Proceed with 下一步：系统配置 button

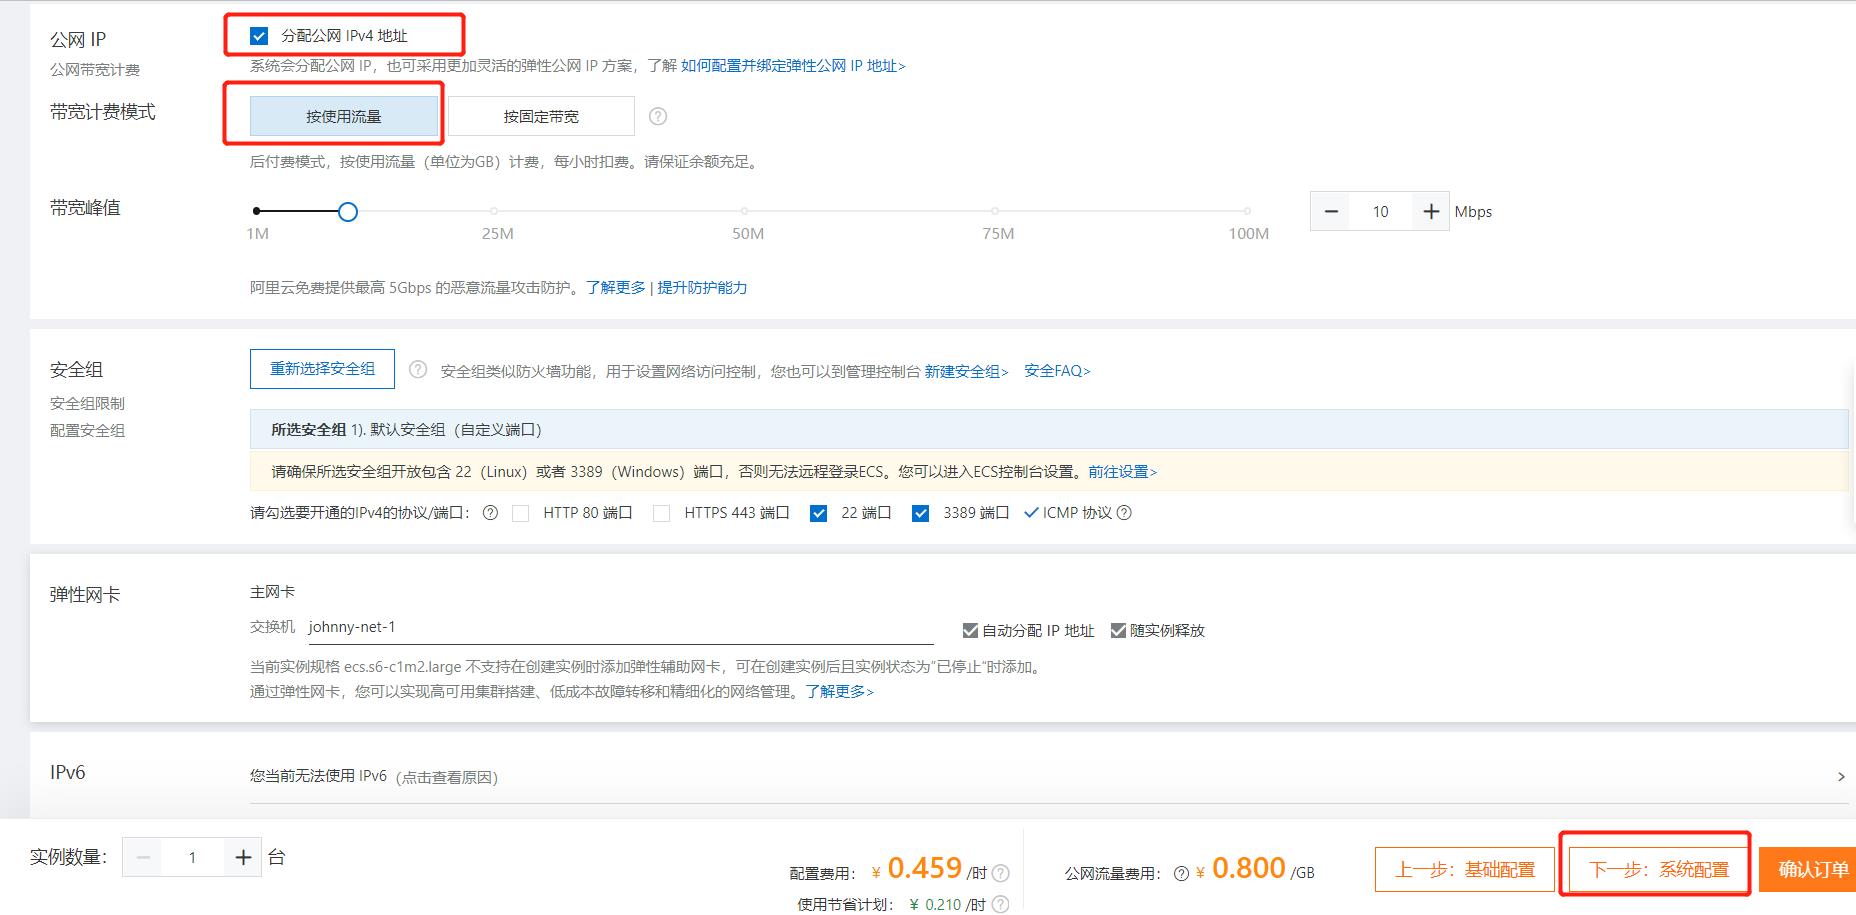click(1659, 870)
